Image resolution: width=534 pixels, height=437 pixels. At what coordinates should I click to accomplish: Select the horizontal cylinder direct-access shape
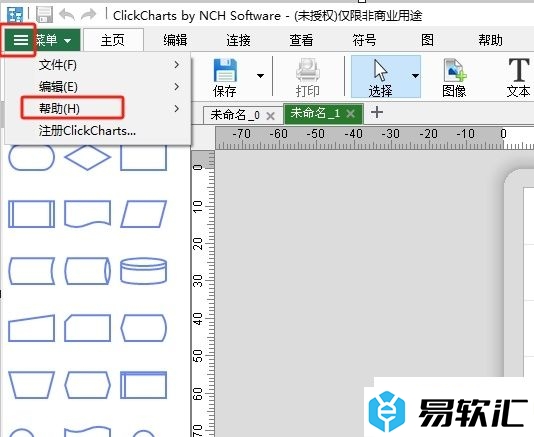(88, 271)
